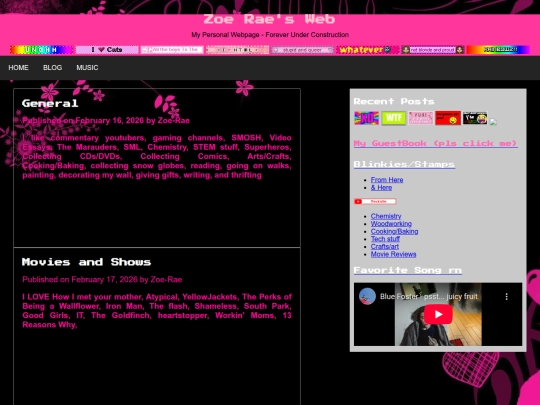Open the BLOG navigation item
The width and height of the screenshot is (540, 405).
coord(52,68)
